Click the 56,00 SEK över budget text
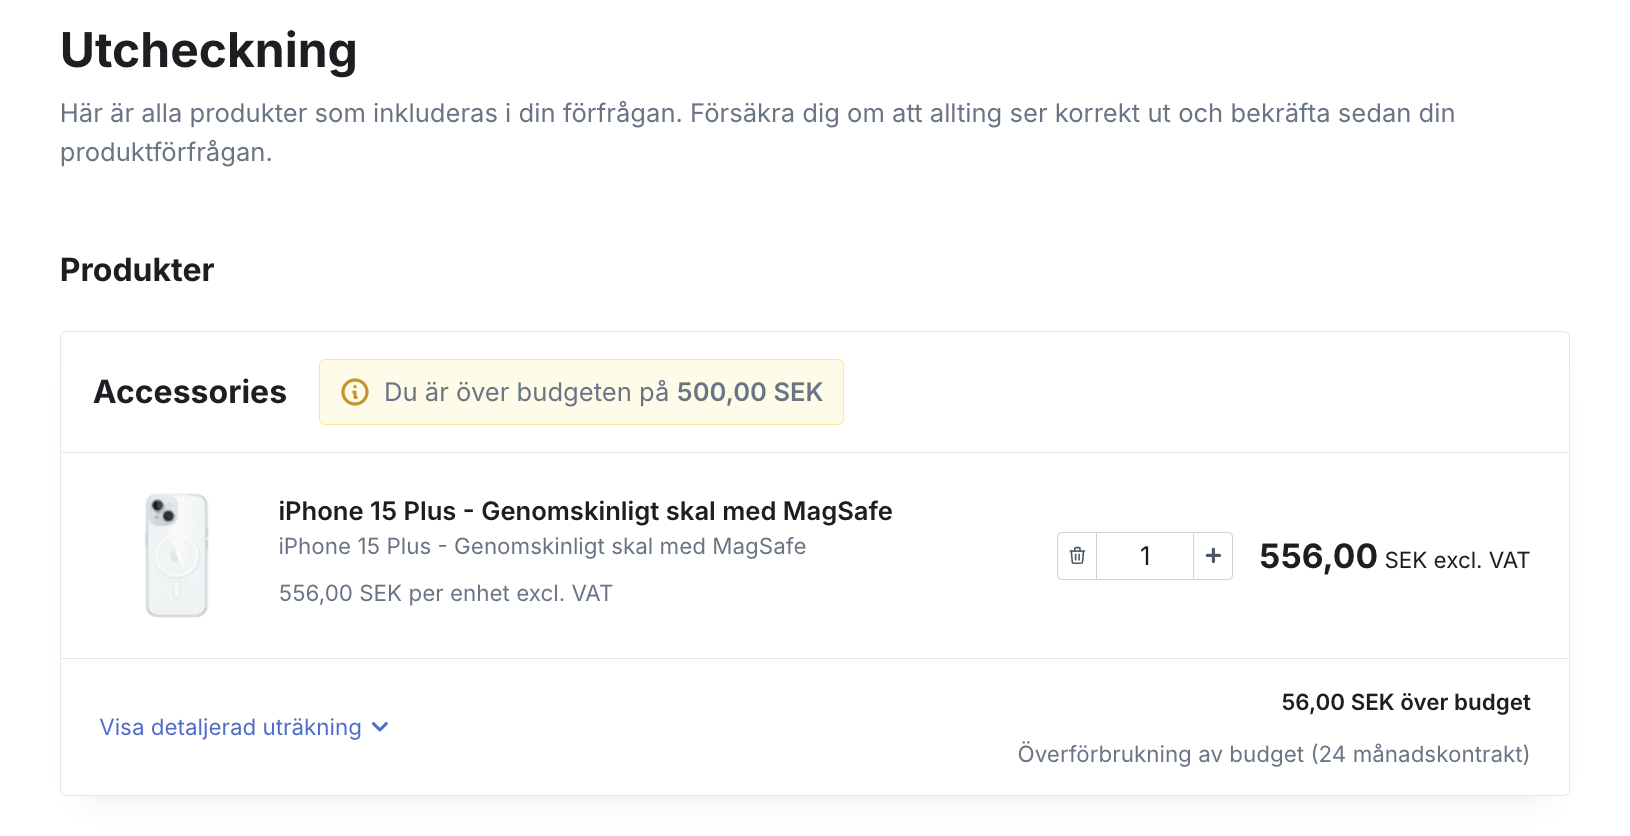This screenshot has height=836, width=1630. point(1406,702)
